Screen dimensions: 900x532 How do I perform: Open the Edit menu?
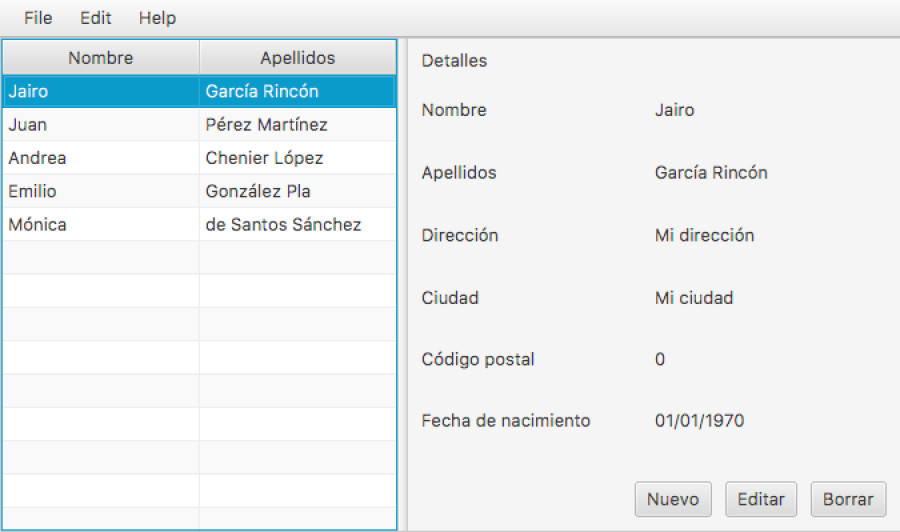pos(95,18)
